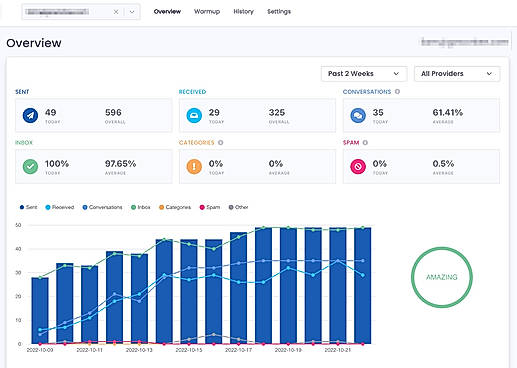Open the History tab
517x368 pixels.
(243, 12)
